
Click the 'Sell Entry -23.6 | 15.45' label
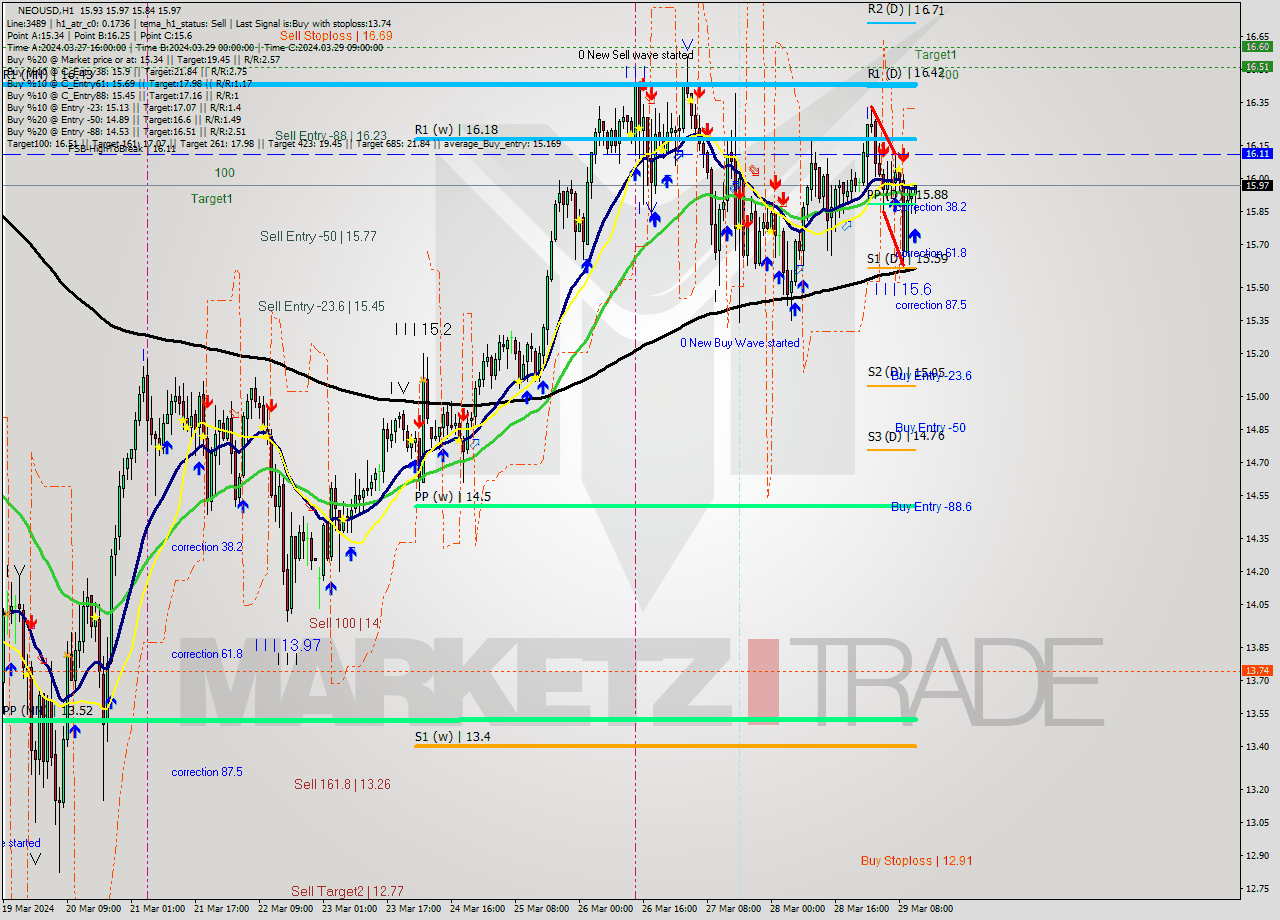point(321,306)
